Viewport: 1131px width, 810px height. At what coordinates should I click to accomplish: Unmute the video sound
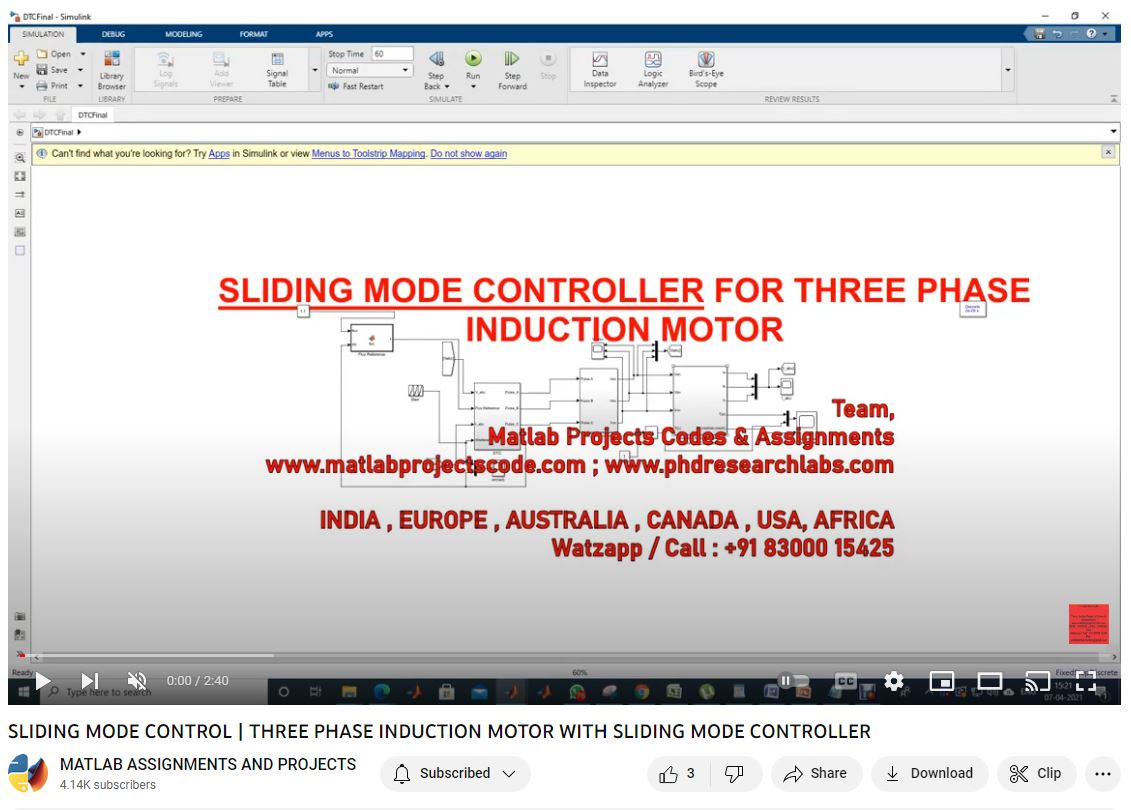pyautogui.click(x=137, y=681)
